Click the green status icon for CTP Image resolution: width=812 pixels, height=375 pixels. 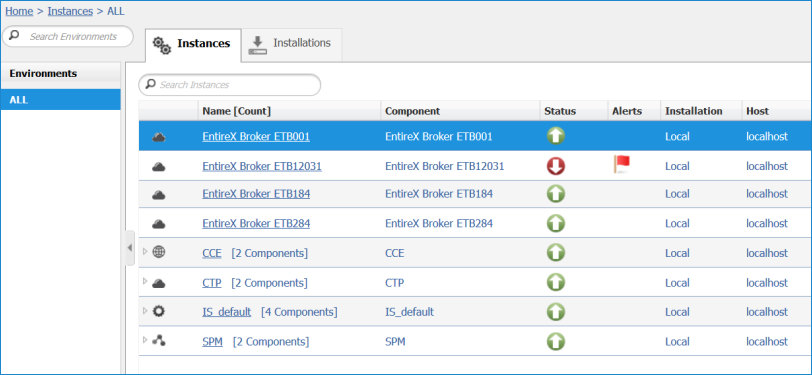tap(556, 282)
